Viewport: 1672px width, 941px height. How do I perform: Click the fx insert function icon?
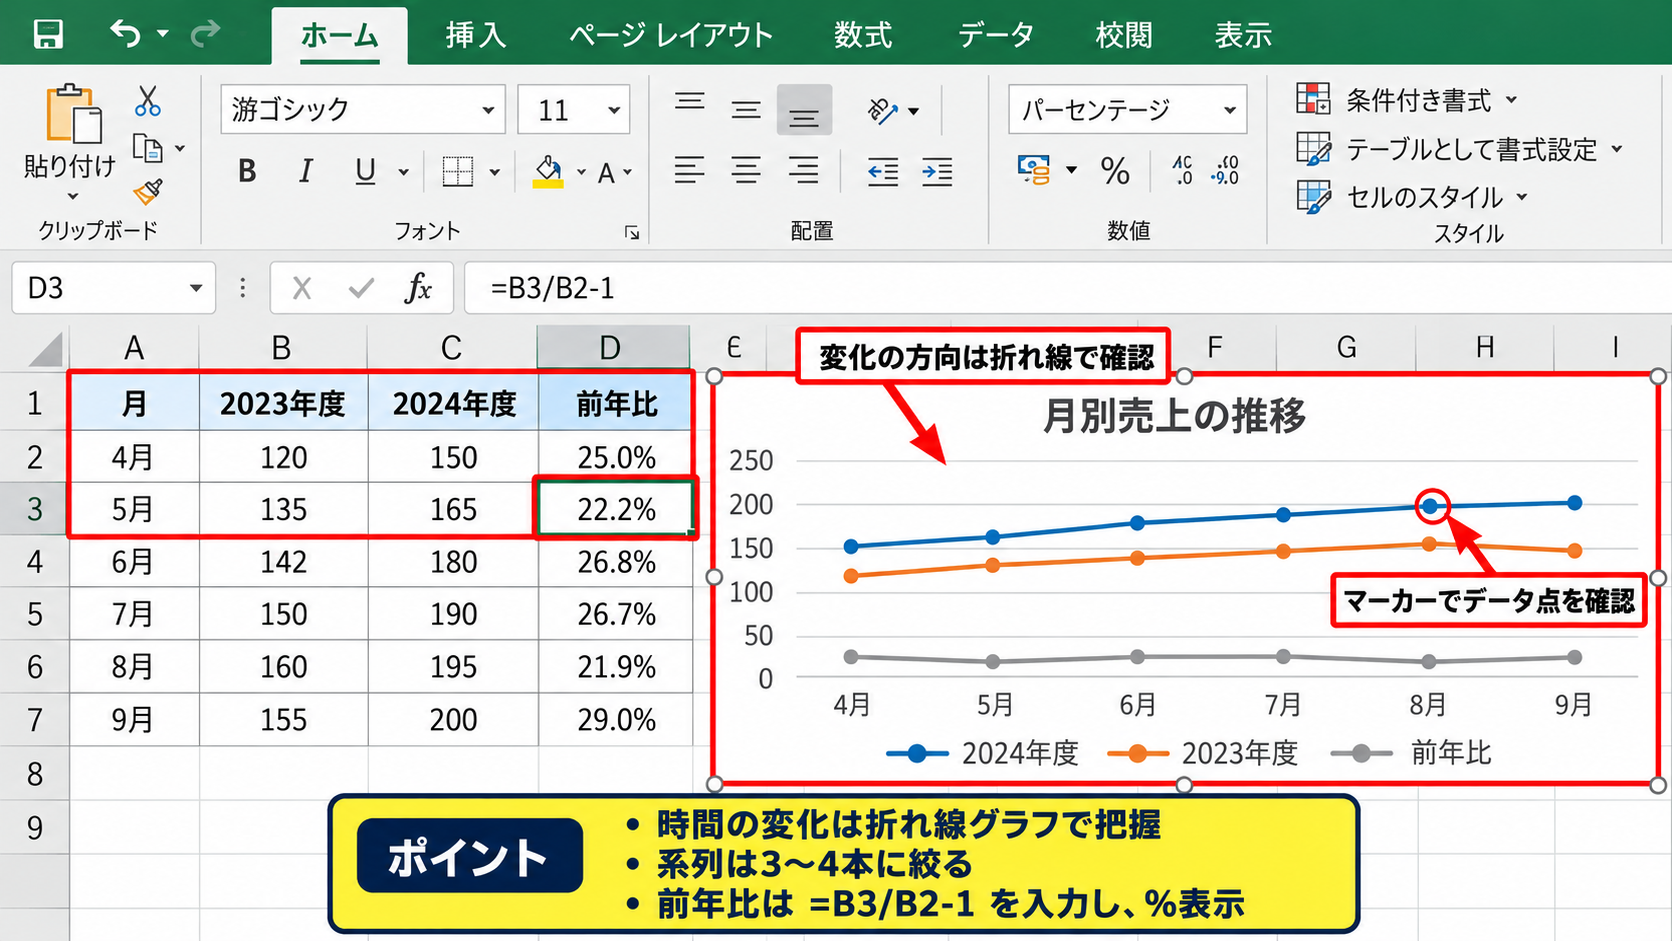click(418, 289)
